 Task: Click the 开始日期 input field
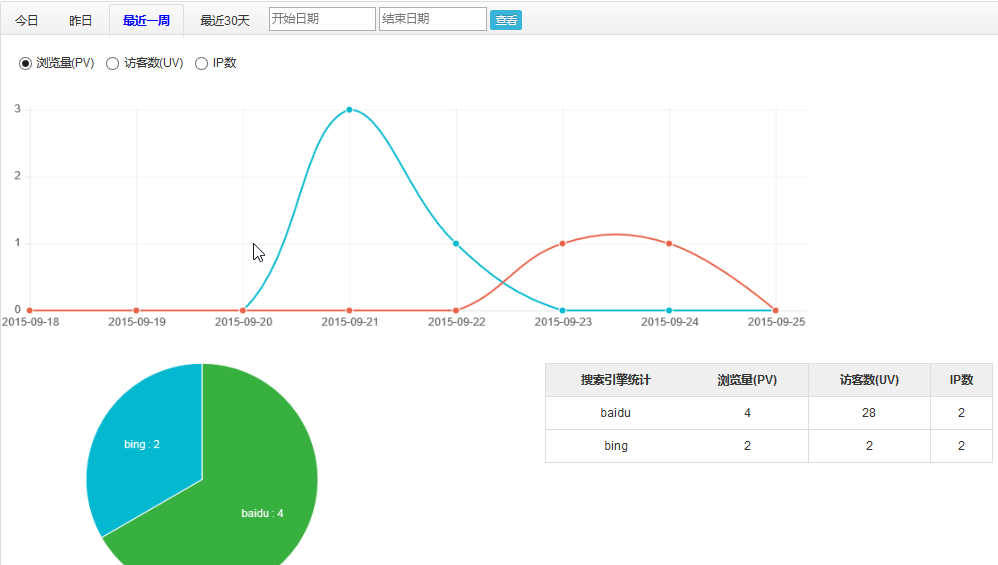322,19
